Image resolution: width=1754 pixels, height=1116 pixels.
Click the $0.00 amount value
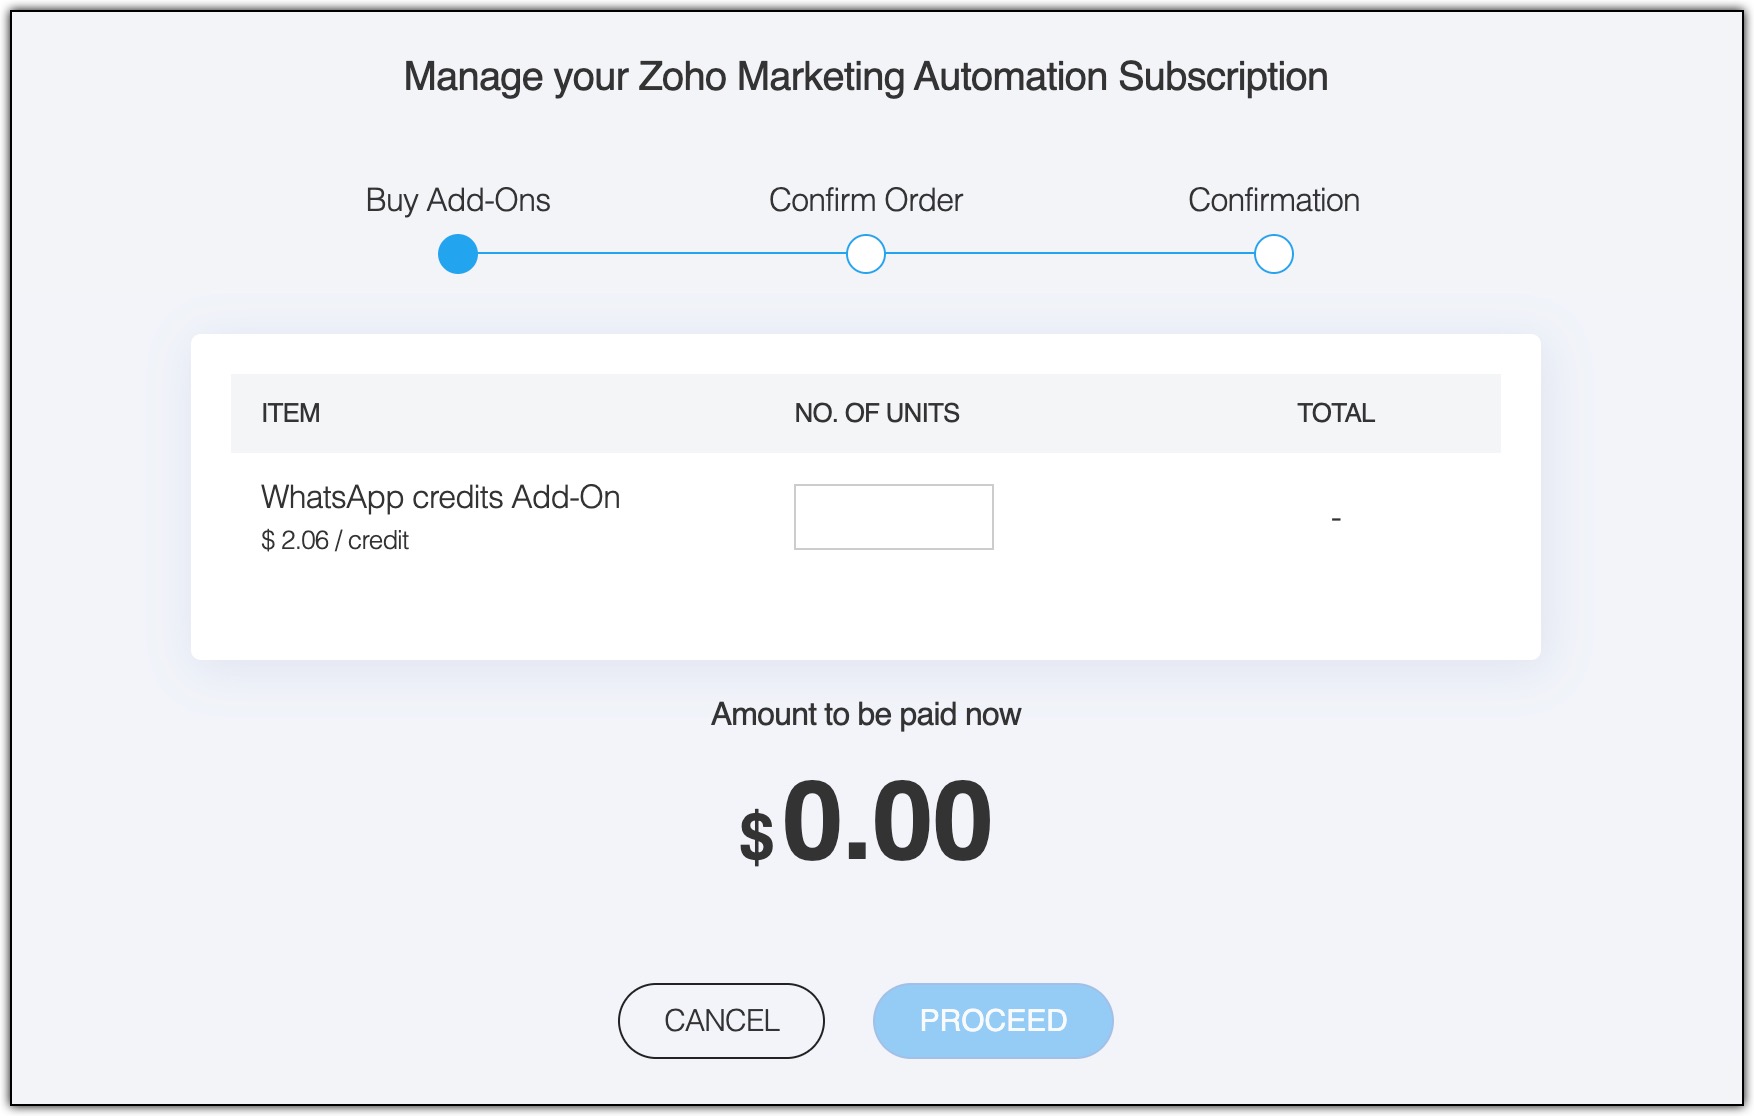[x=866, y=822]
